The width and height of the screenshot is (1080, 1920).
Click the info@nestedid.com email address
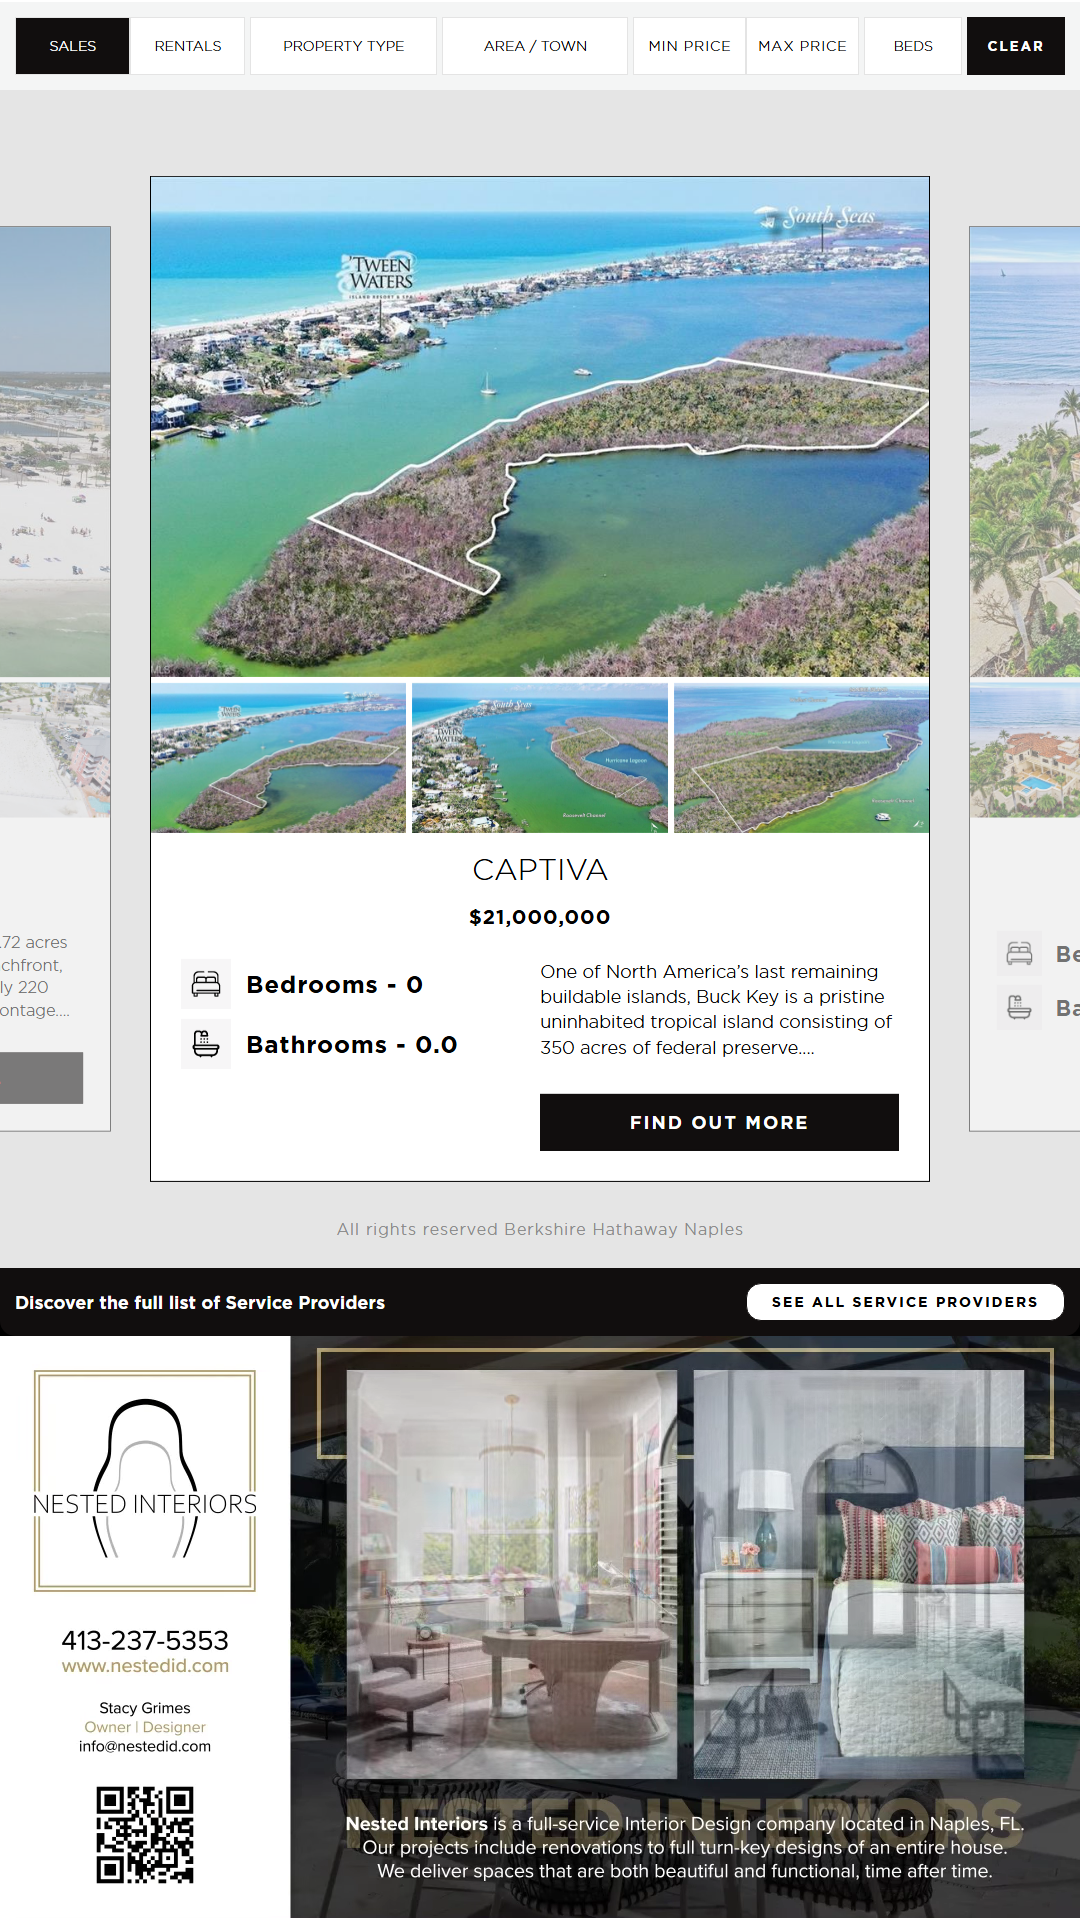pyautogui.click(x=145, y=1747)
